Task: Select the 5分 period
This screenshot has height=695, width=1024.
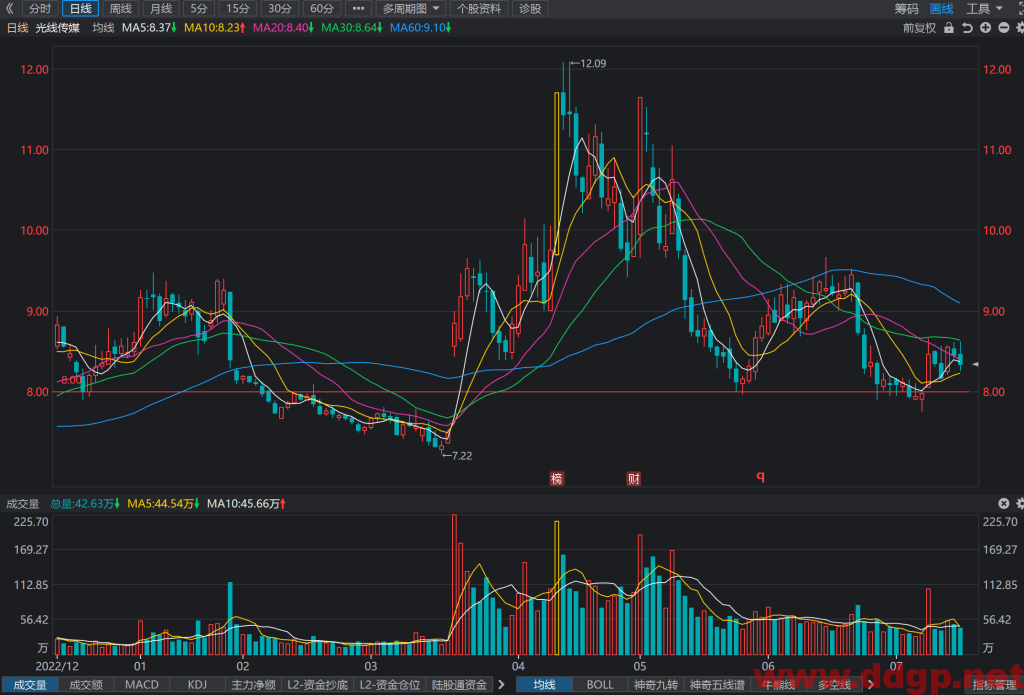Action: 198,8
